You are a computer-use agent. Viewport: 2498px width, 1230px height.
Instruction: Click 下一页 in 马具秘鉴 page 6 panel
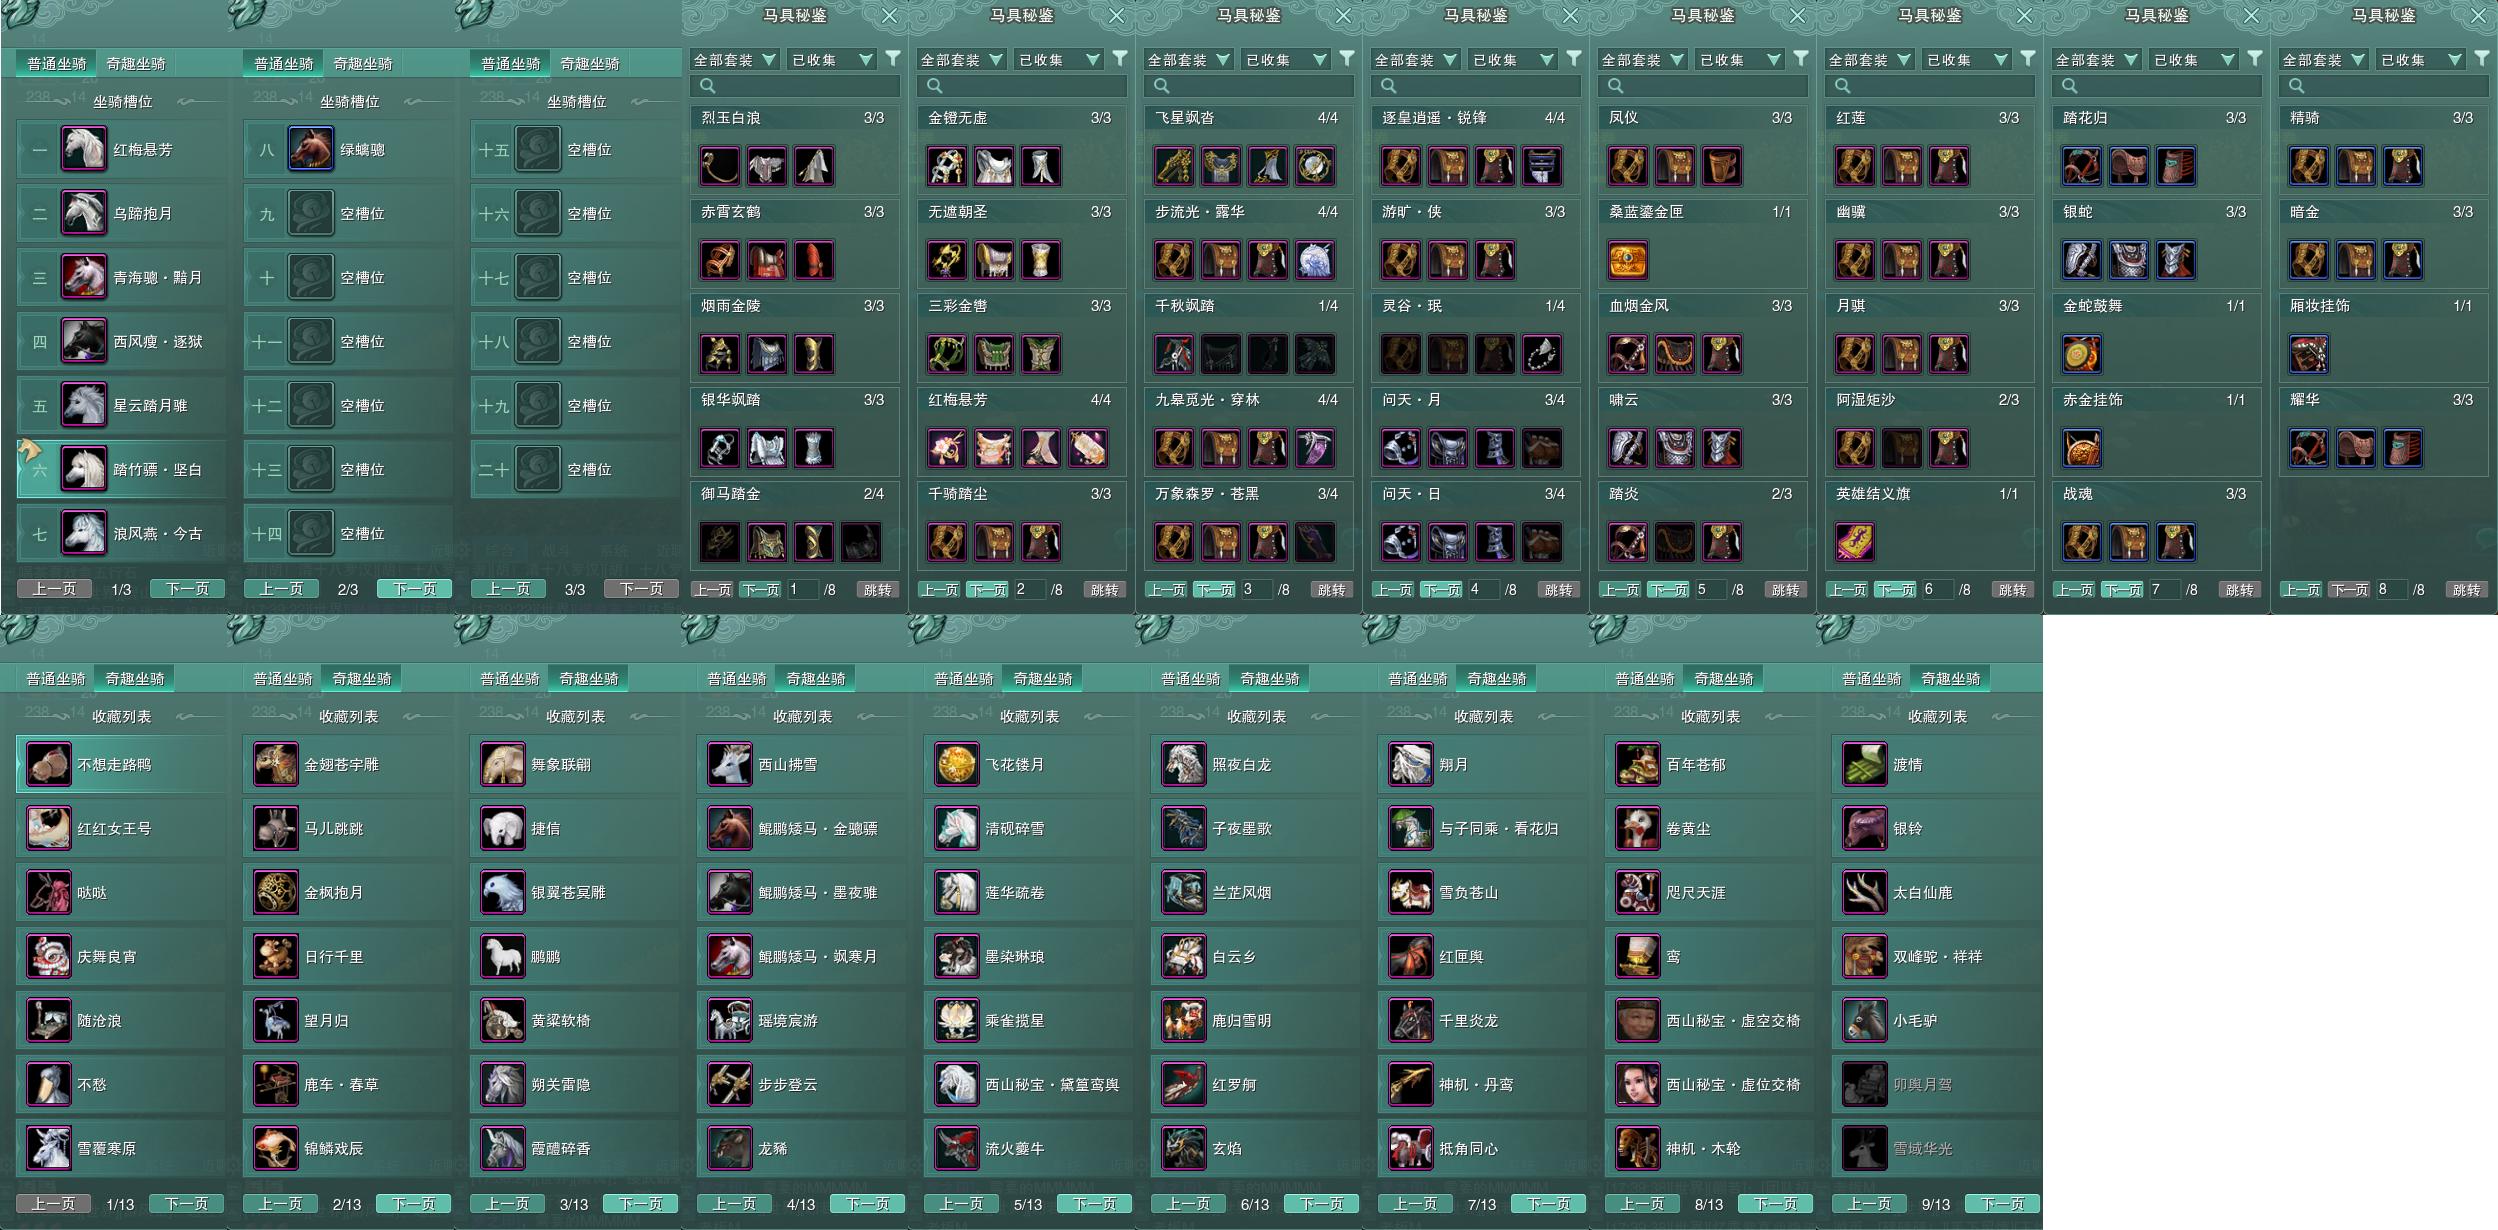[x=1895, y=589]
